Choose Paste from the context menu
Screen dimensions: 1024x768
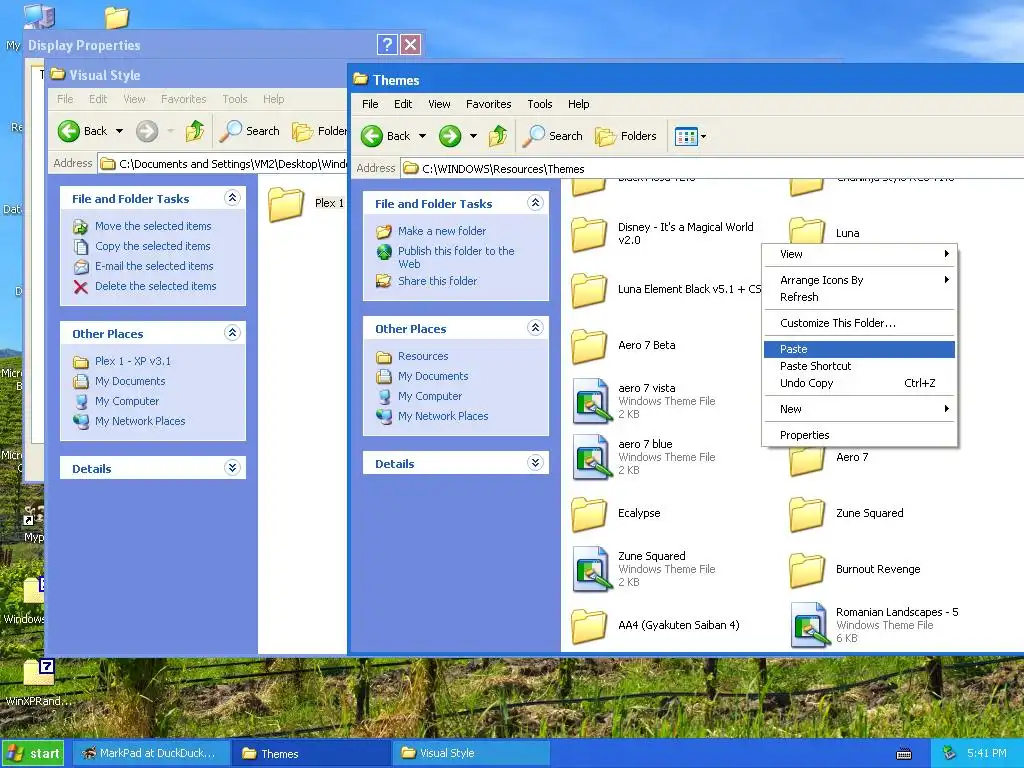[x=859, y=349]
